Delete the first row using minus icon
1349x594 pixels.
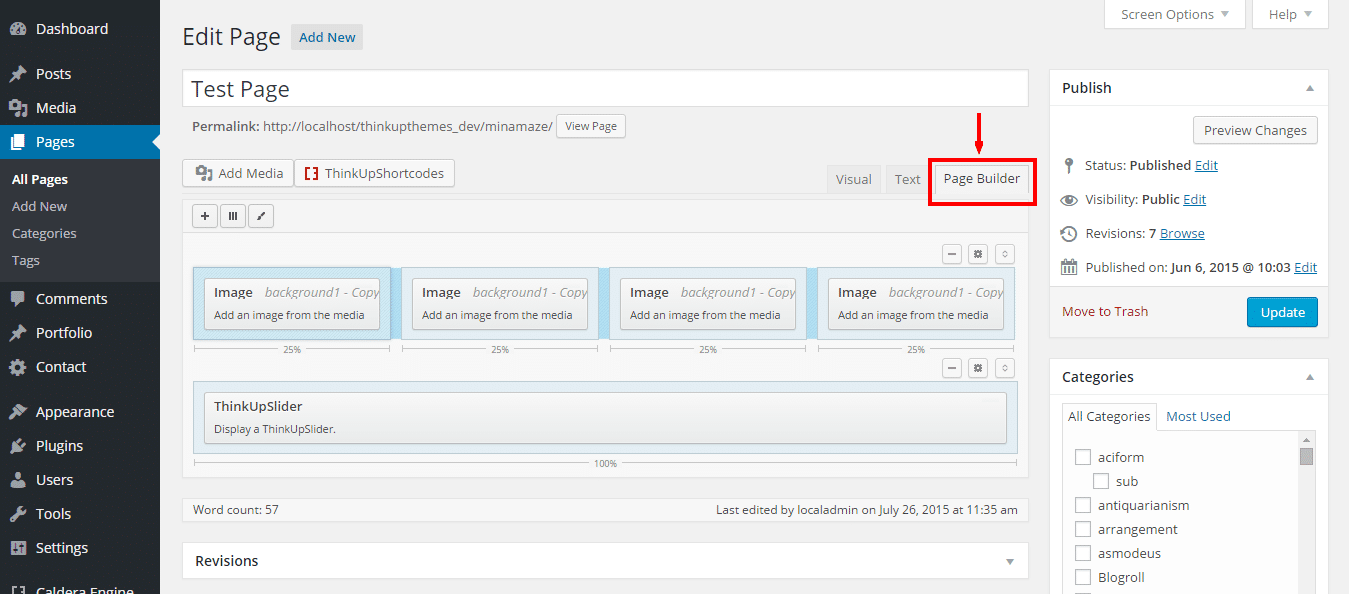(952, 254)
